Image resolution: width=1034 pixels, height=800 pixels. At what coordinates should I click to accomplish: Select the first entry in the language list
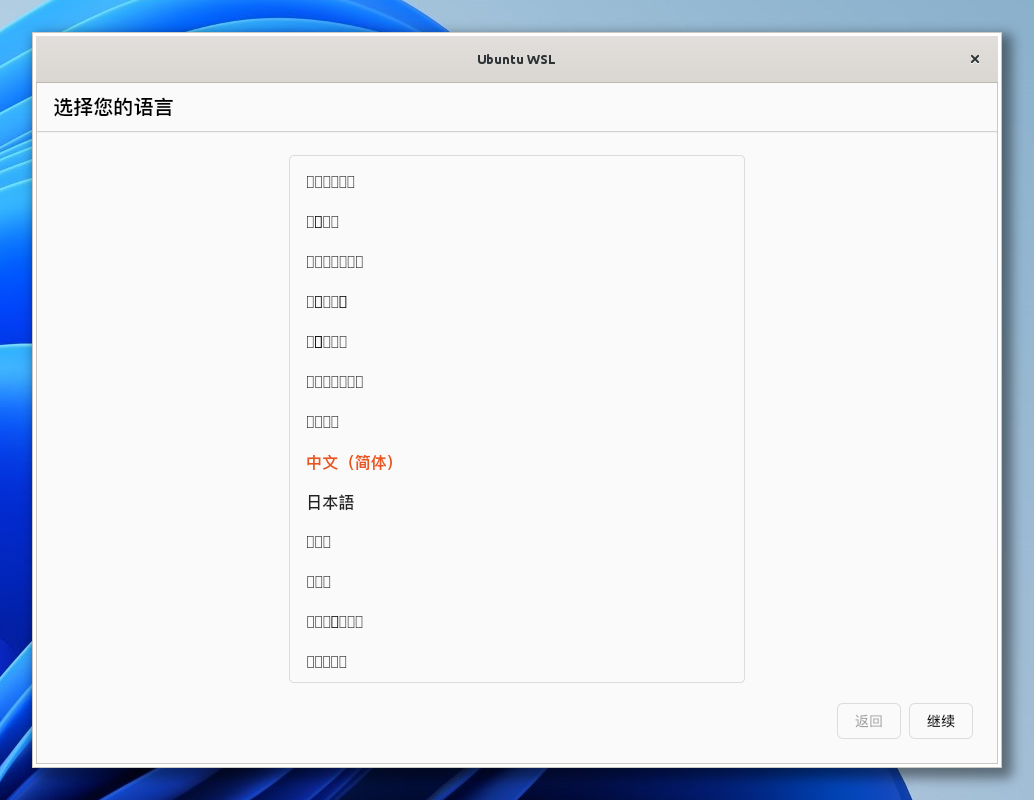coord(331,182)
